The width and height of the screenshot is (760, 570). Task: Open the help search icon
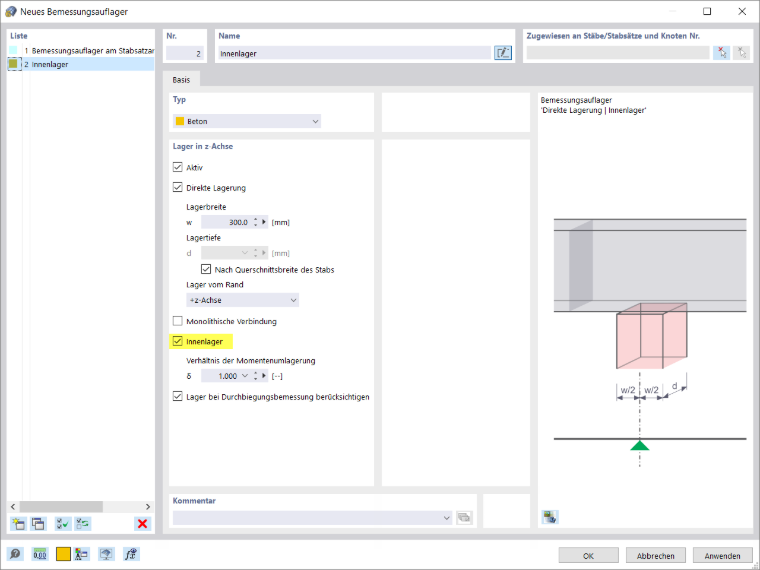(15, 554)
